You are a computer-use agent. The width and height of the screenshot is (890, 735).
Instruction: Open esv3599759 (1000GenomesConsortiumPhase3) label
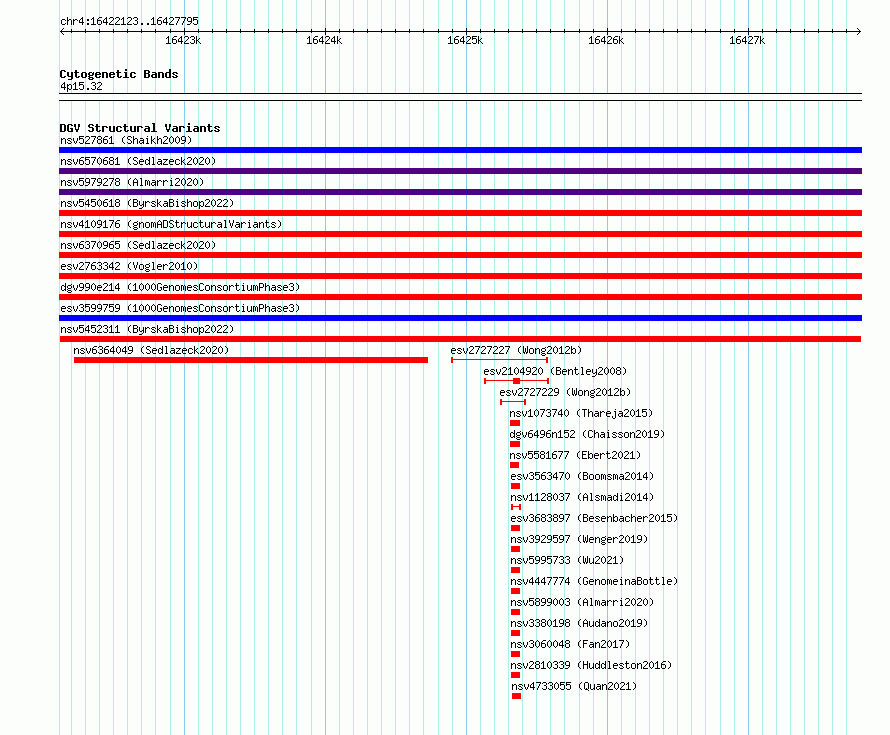pos(180,308)
